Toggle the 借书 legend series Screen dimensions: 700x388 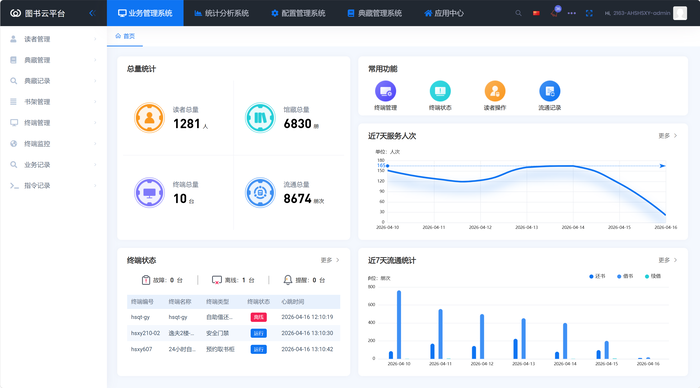pyautogui.click(x=625, y=276)
